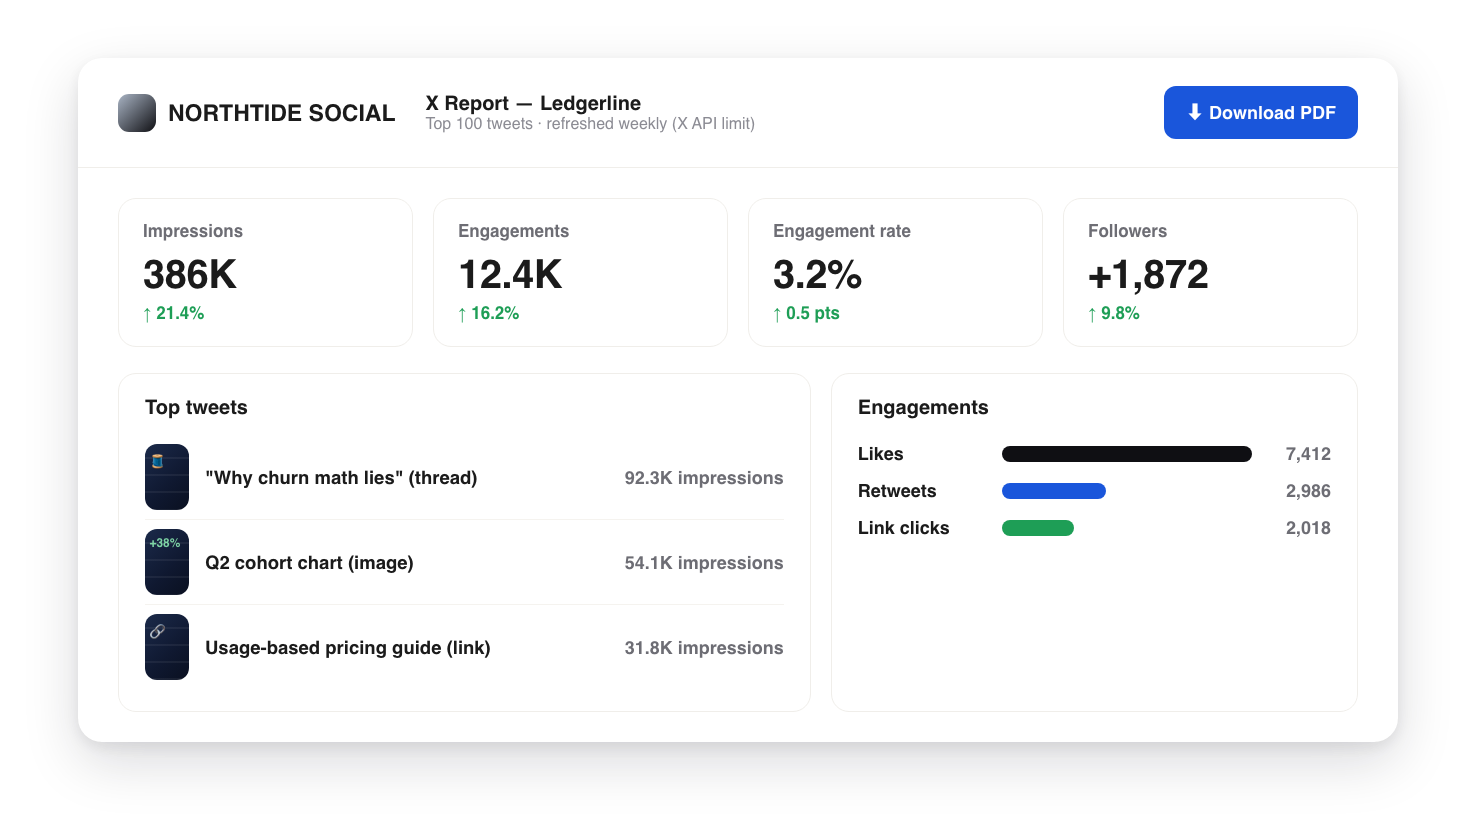Viewport: 1476px width, 840px height.
Task: Click the 31.8K impressions value
Action: (704, 648)
